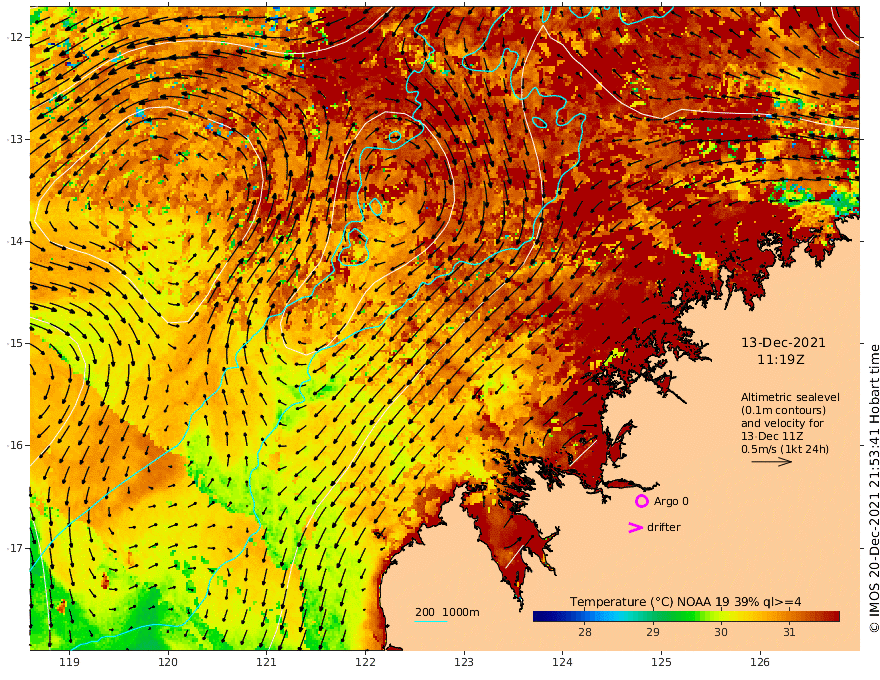Image resolution: width=880 pixels, height=680 pixels.
Task: Click the time text 11:19Z
Action: tap(781, 360)
